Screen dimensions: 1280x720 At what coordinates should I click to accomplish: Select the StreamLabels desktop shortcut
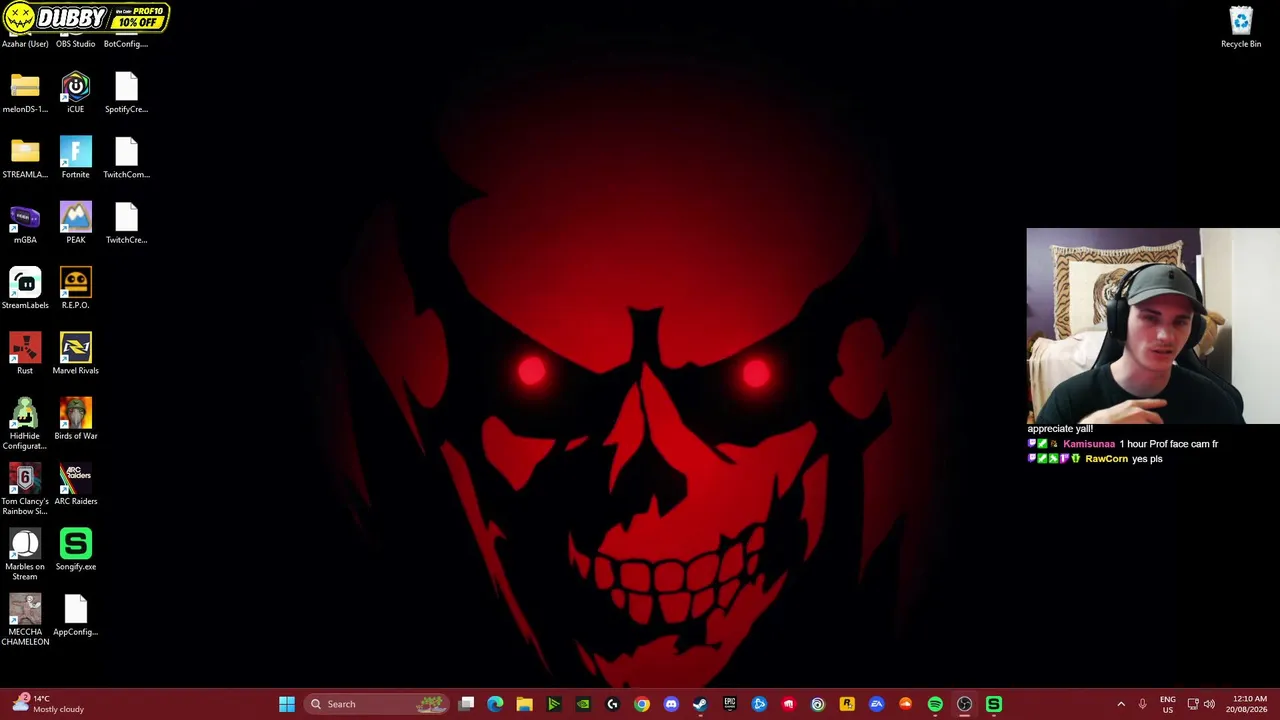25,288
